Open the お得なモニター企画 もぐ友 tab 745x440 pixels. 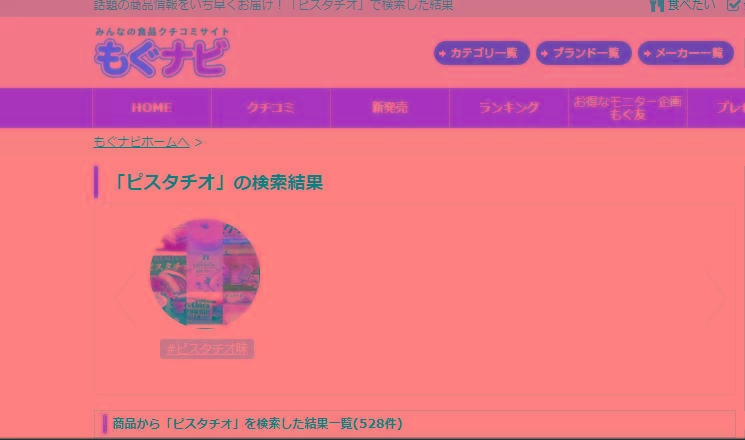628,108
